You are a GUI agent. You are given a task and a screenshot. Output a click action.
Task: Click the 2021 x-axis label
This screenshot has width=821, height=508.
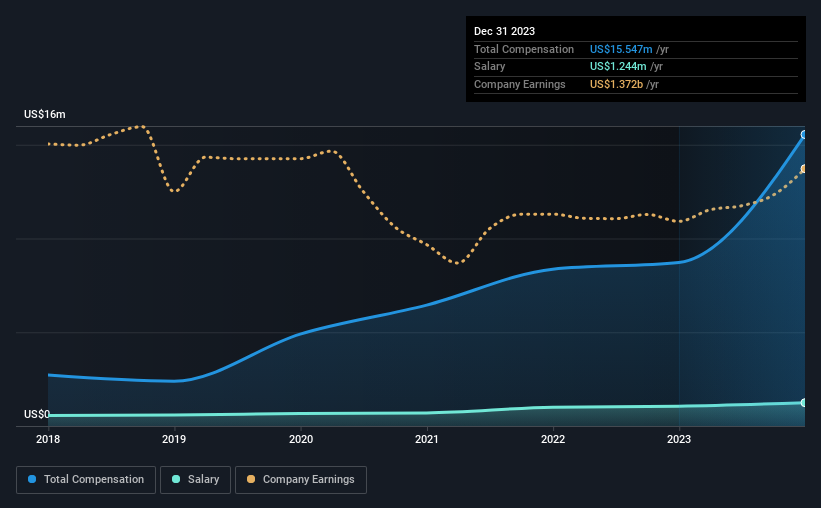click(427, 439)
